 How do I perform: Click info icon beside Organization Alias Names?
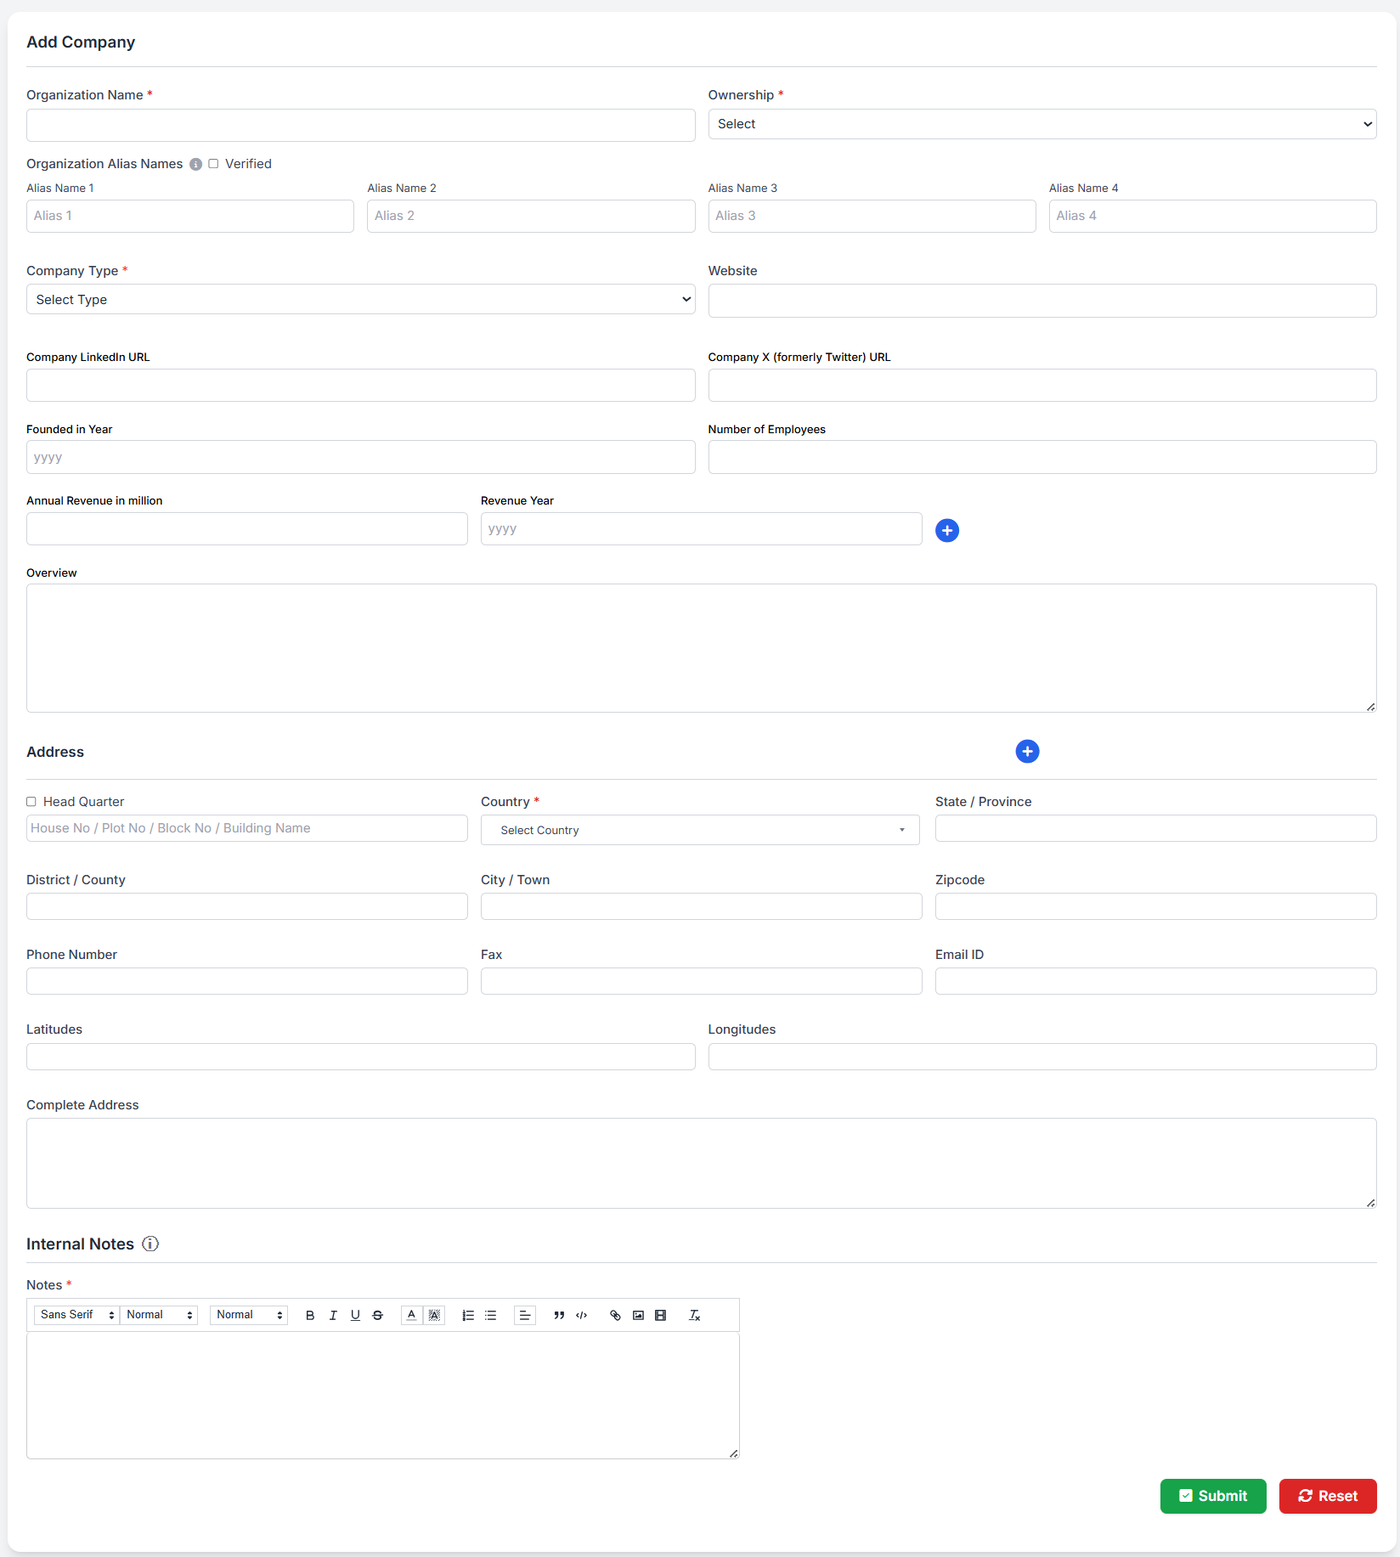coord(196,164)
